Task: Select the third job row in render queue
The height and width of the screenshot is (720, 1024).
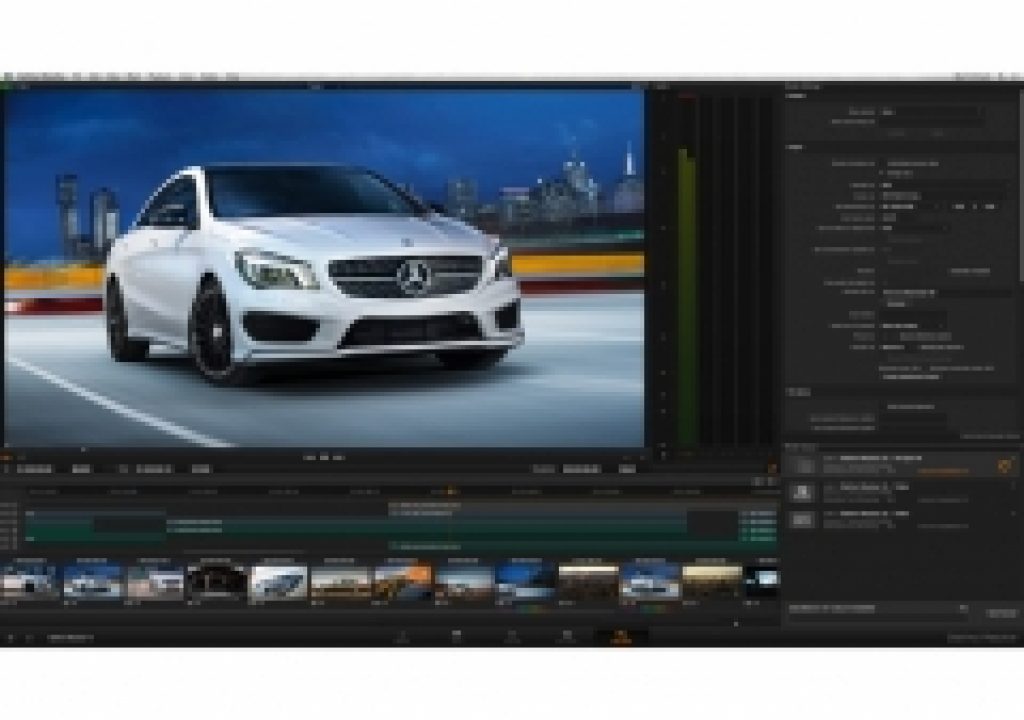Action: pos(901,519)
